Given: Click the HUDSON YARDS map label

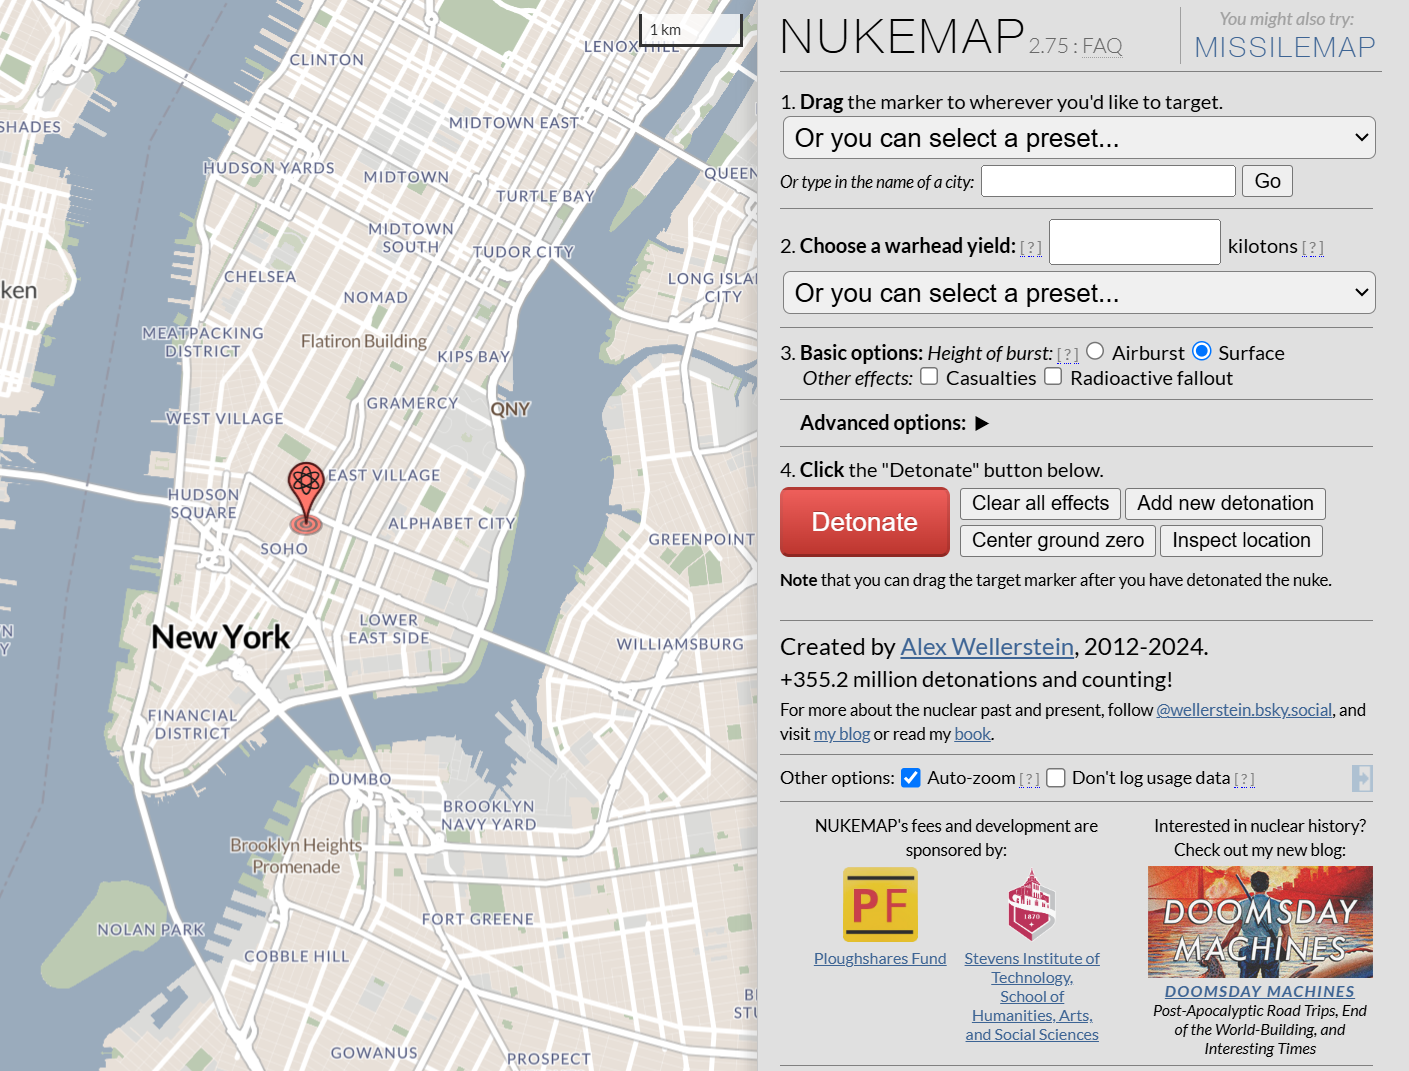Looking at the screenshot, I should [269, 168].
